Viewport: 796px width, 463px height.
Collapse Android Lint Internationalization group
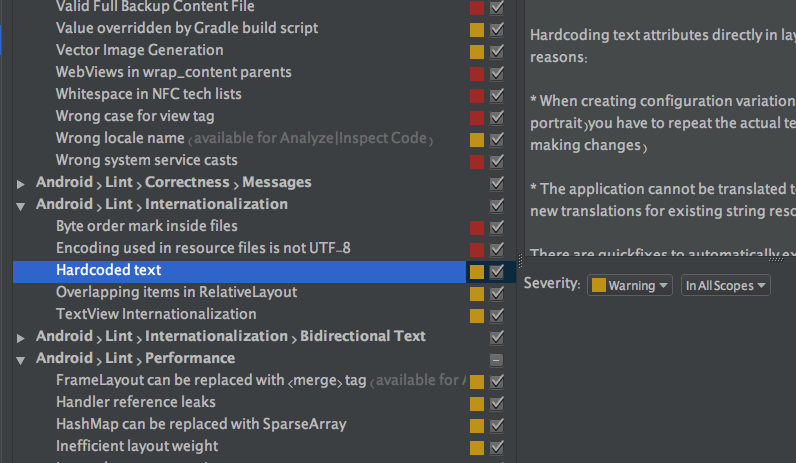tap(21, 205)
